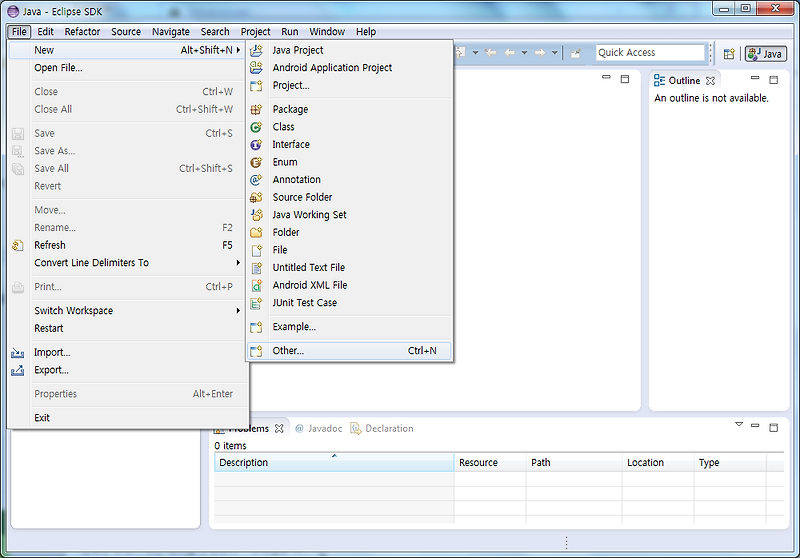Select New in the File menu

tap(128, 50)
